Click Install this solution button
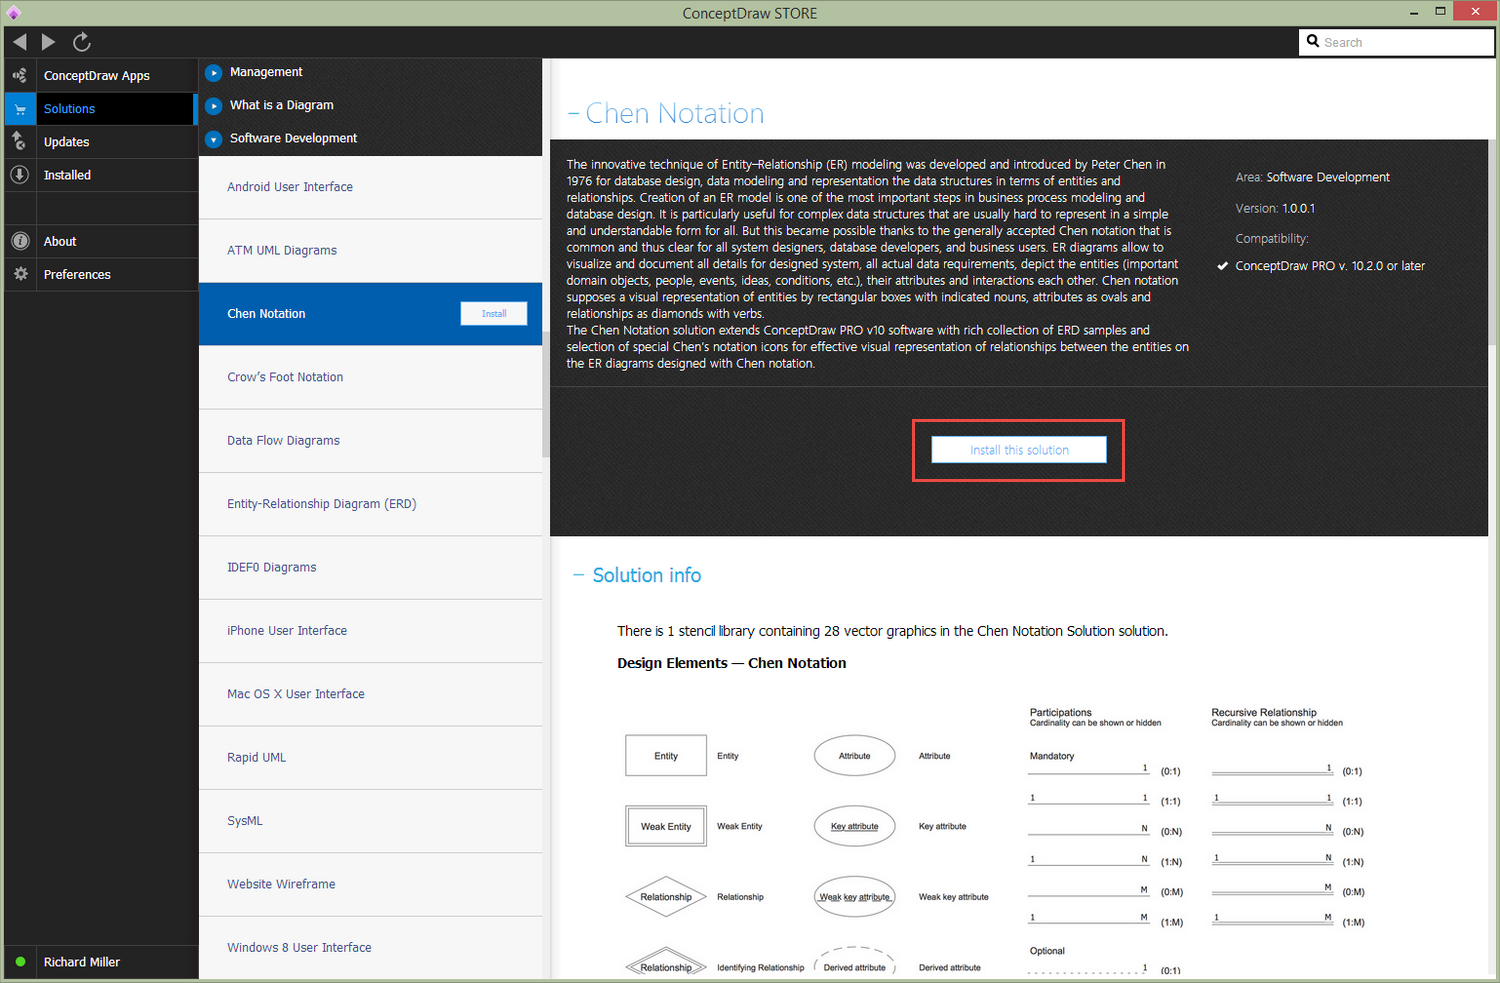 [x=1019, y=450]
